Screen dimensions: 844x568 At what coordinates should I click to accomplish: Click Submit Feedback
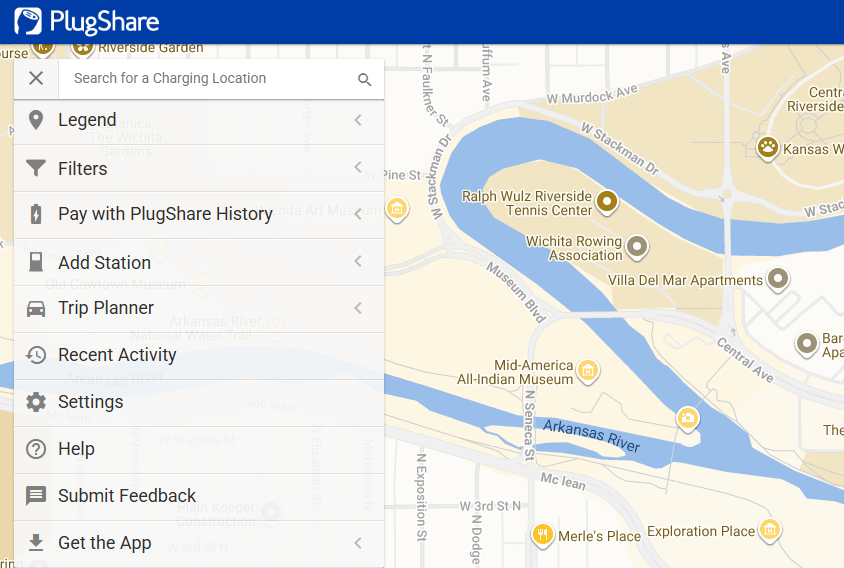(x=127, y=496)
